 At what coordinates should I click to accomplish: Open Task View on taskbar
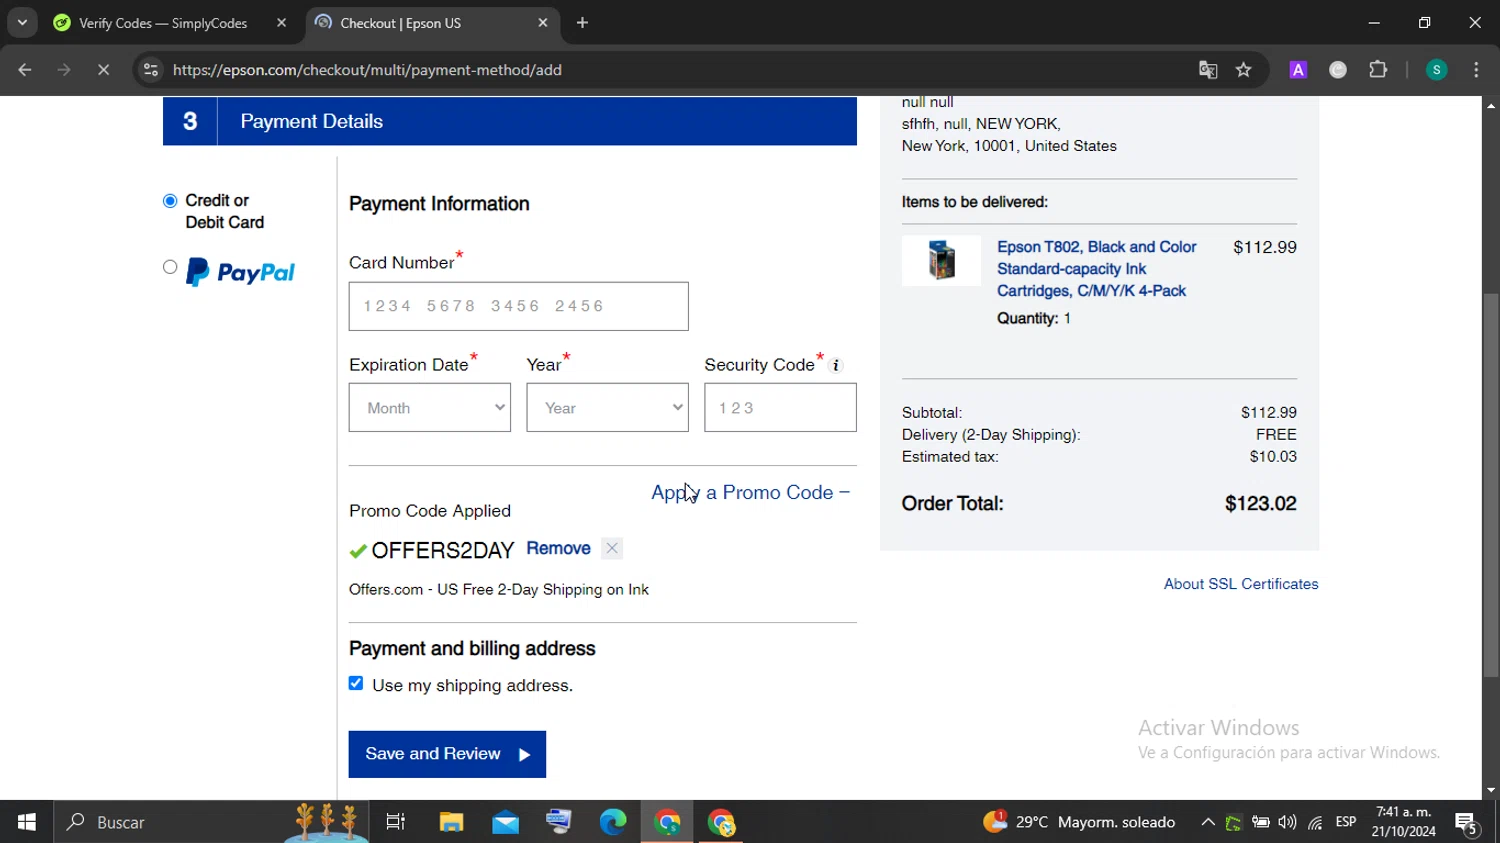(396, 822)
